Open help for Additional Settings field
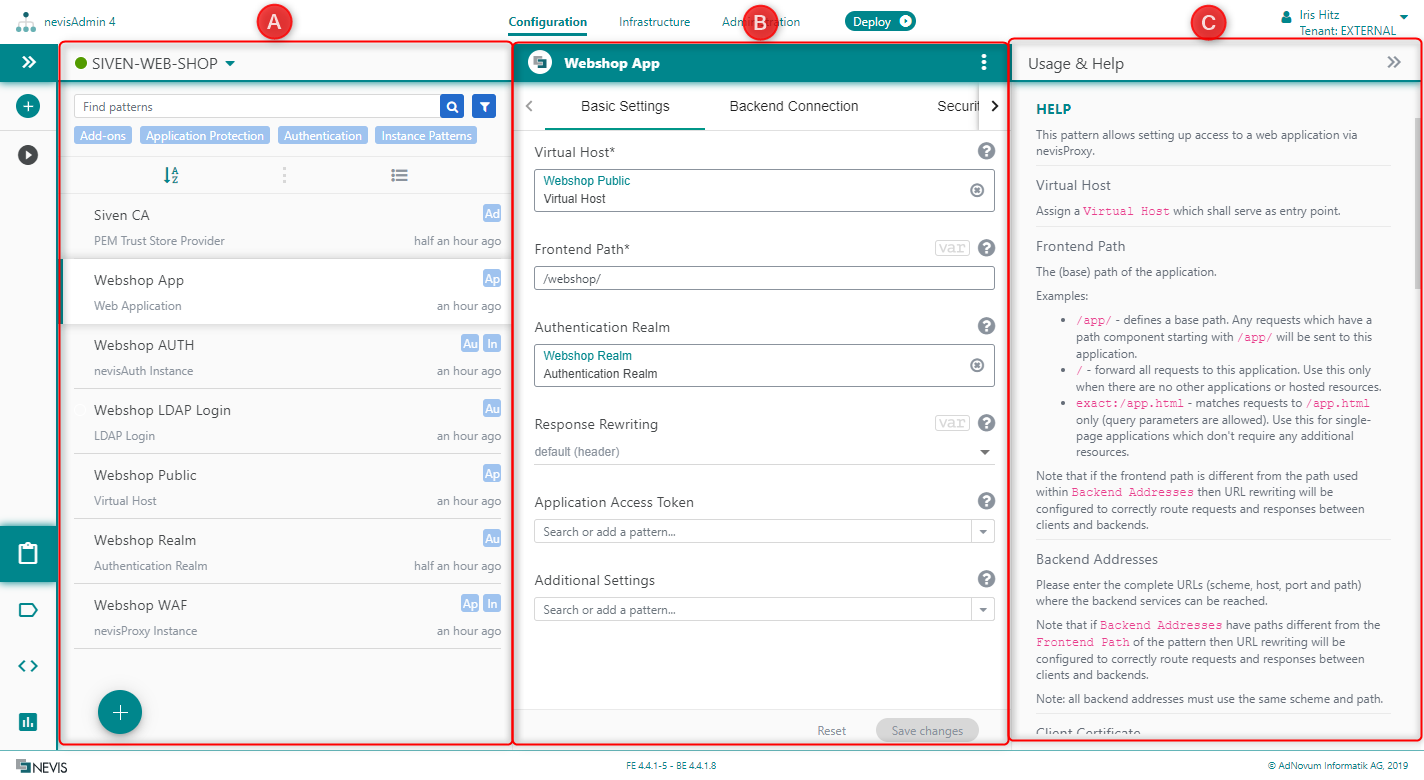 point(986,579)
